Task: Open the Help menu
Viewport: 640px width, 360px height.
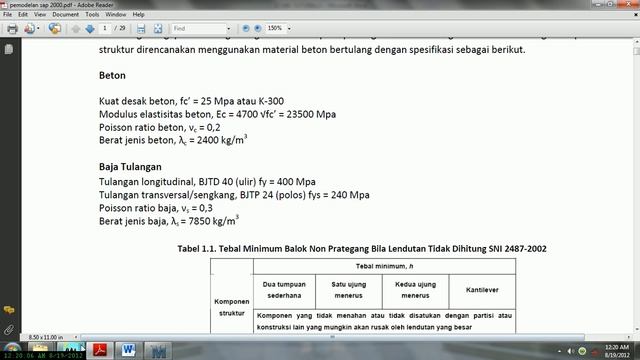Action: tap(138, 14)
